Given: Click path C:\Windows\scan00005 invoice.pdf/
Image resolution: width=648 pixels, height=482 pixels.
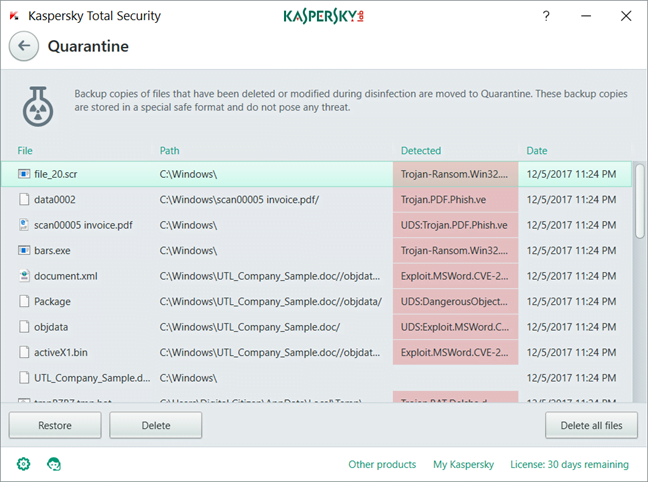Looking at the screenshot, I should (x=239, y=200).
